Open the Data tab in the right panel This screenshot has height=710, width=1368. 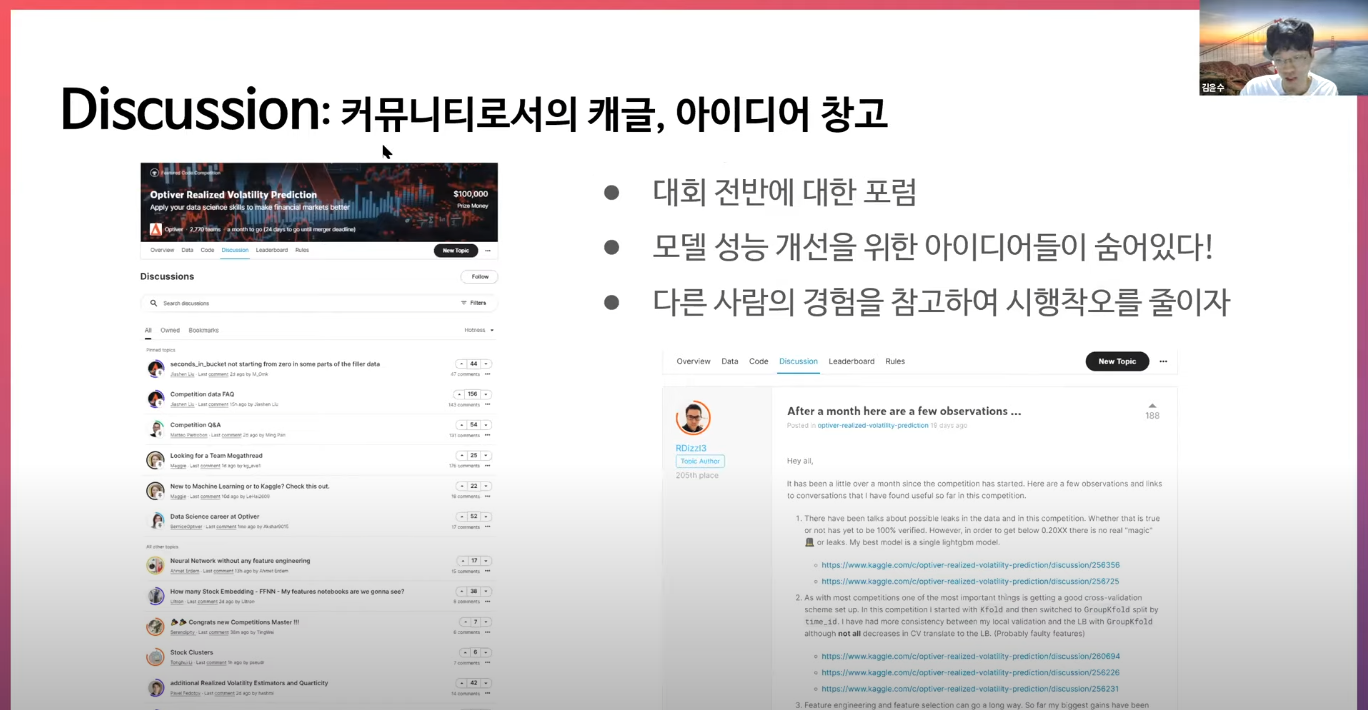[730, 361]
